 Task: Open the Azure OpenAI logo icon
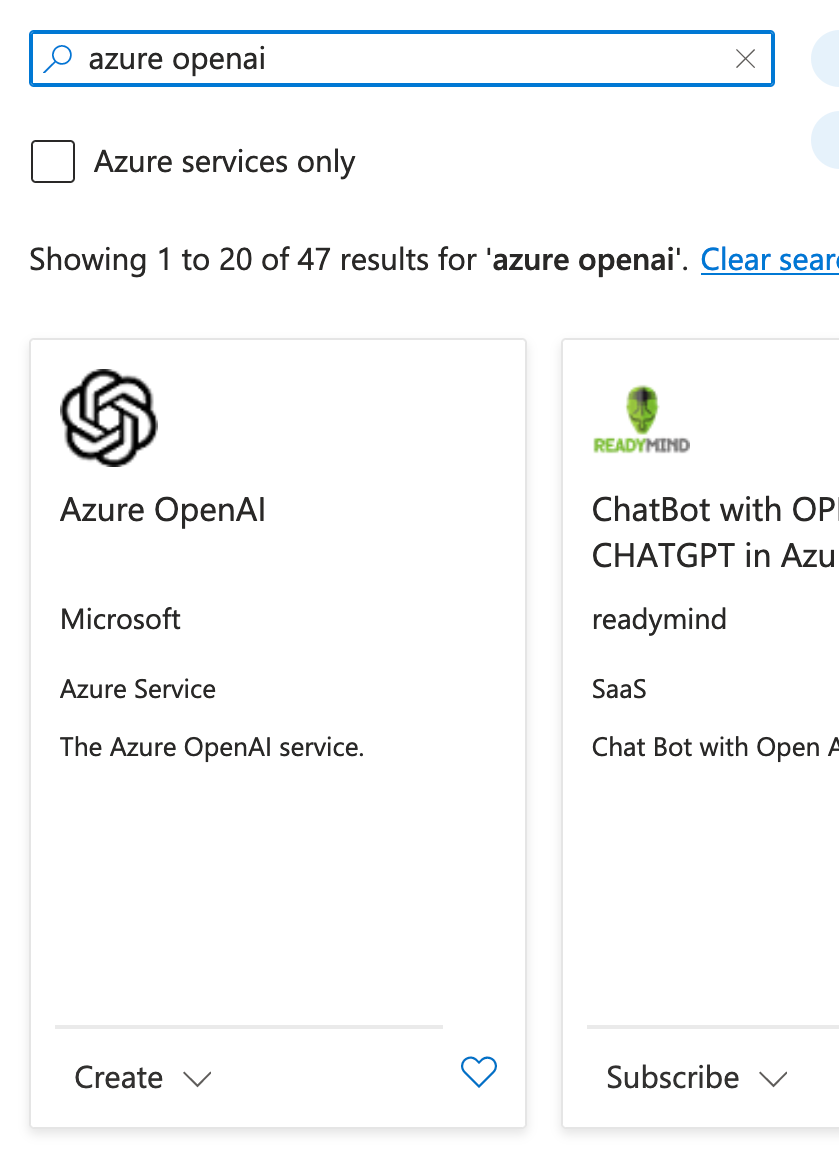(x=109, y=418)
